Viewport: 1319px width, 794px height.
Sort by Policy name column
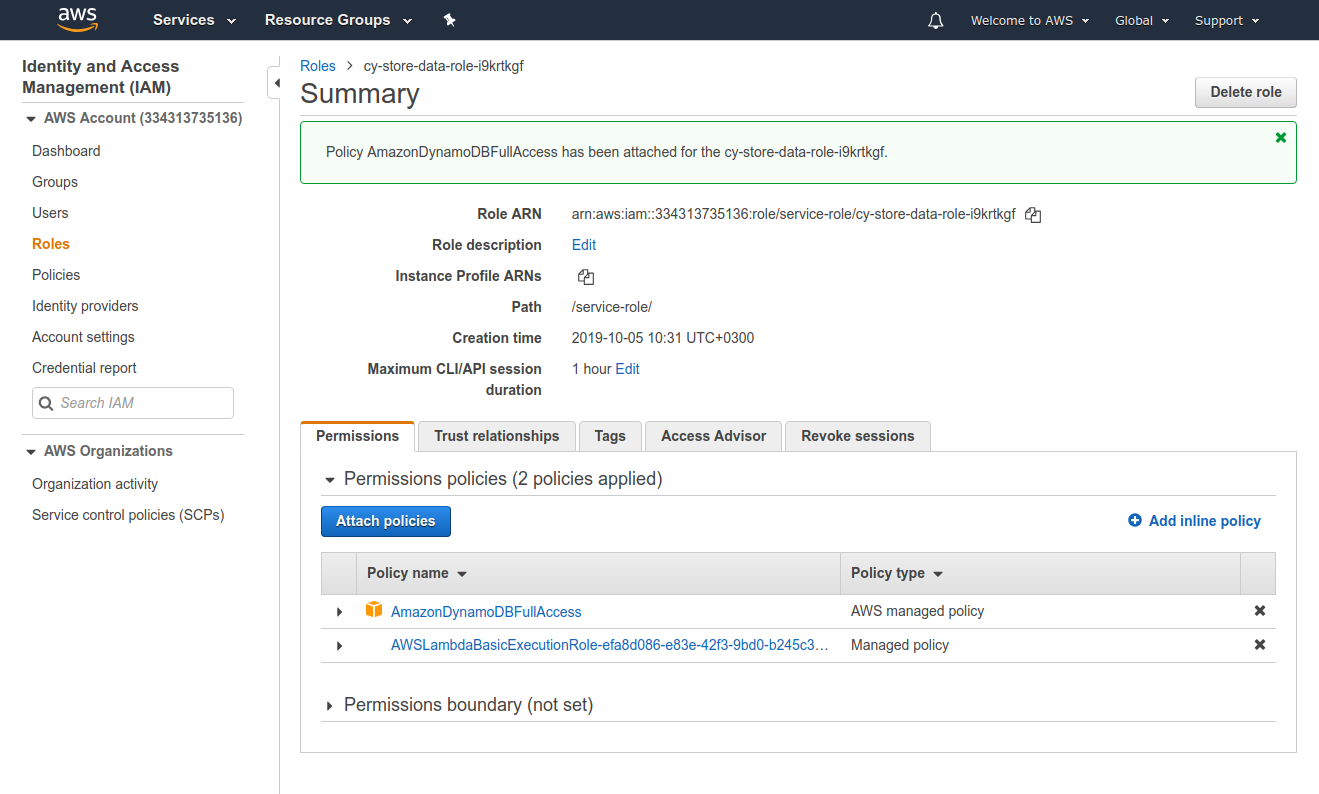pyautogui.click(x=417, y=573)
